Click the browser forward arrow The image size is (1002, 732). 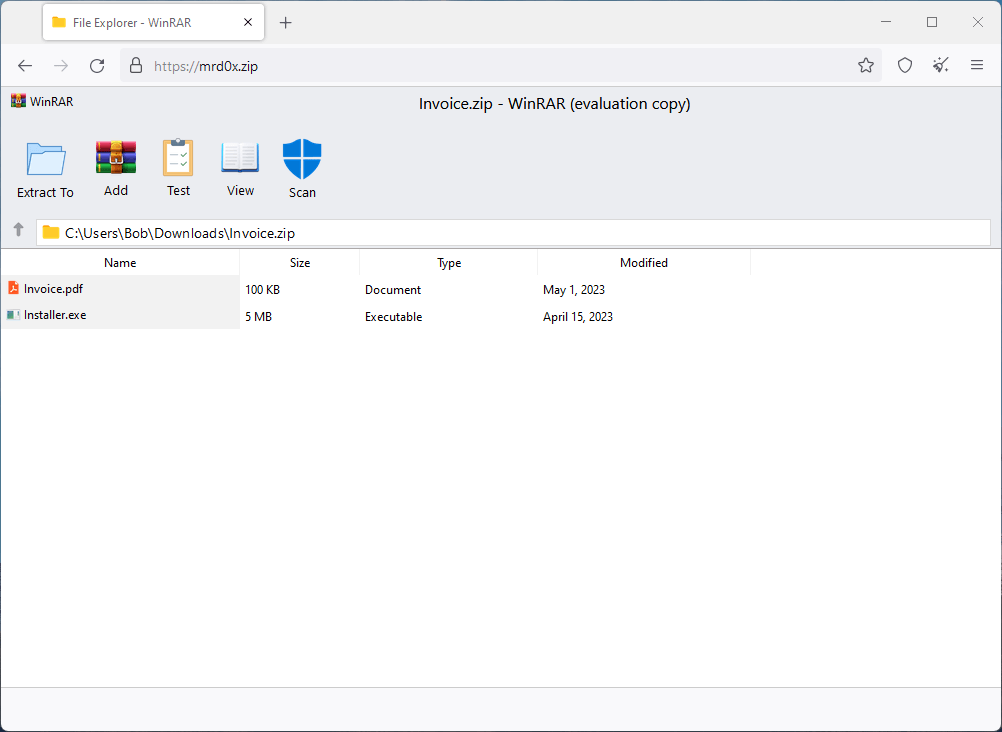tap(61, 66)
